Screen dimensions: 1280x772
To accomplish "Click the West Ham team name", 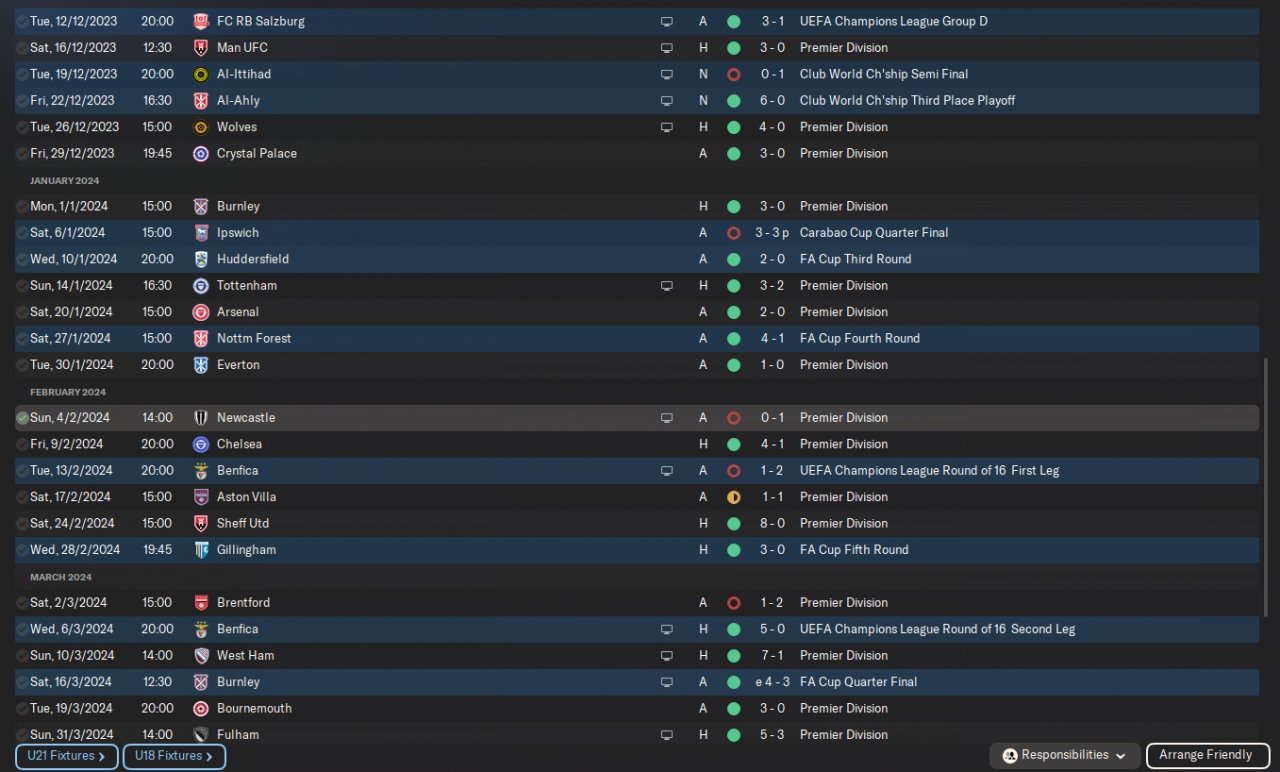I will (x=245, y=656).
